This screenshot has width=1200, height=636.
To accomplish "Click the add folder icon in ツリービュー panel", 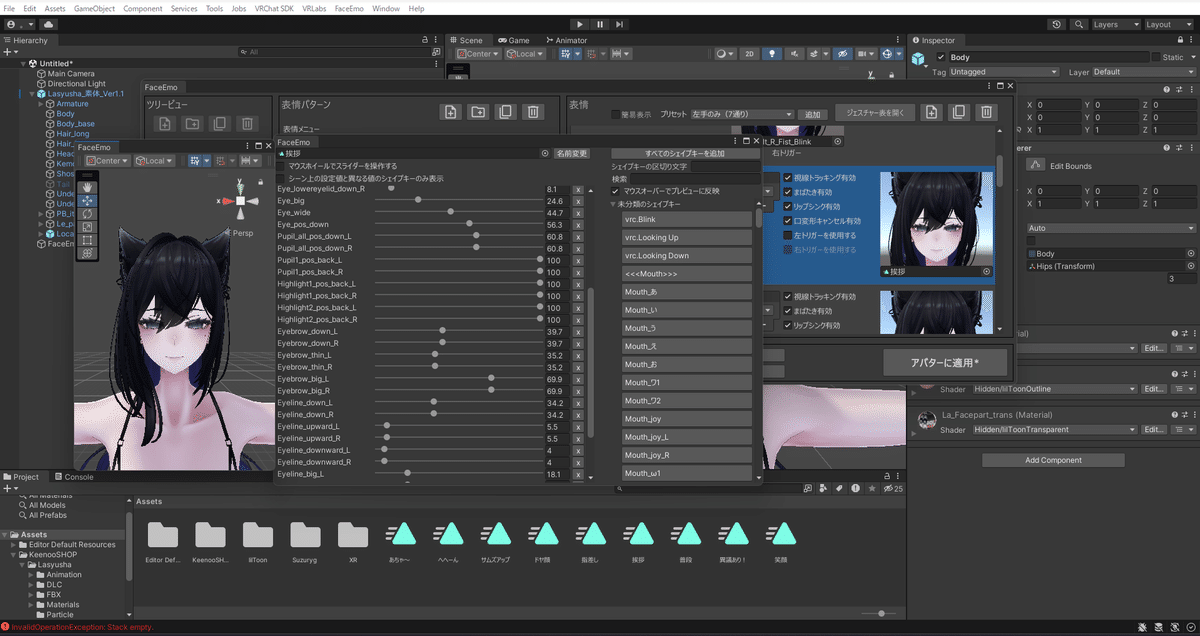I will [x=192, y=123].
